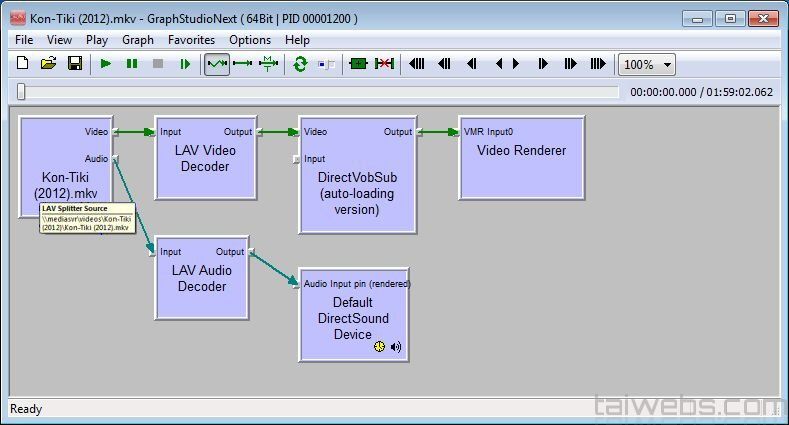Image resolution: width=789 pixels, height=425 pixels.
Task: Click the insert filter green chip icon
Action: click(x=358, y=64)
